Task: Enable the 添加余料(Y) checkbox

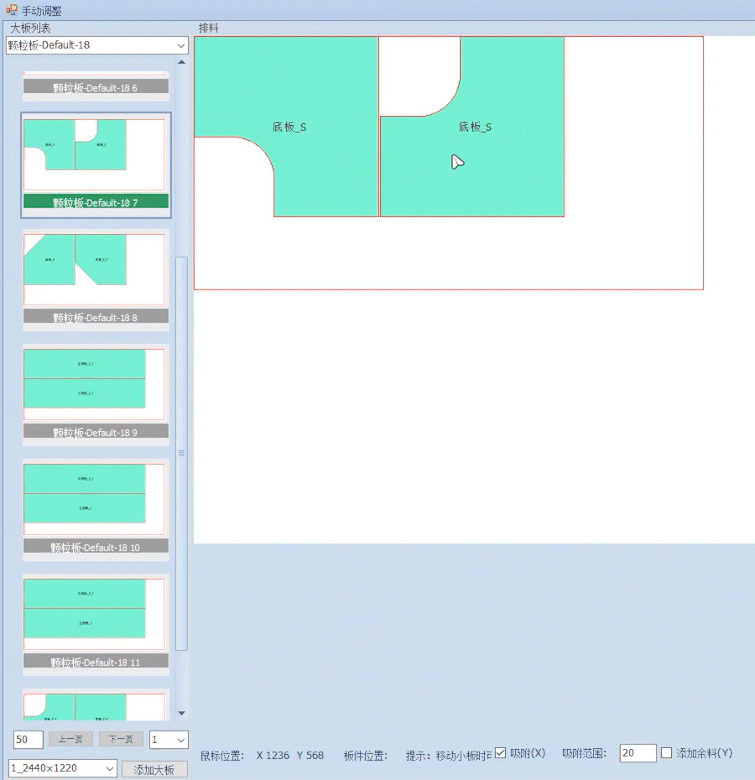Action: coord(667,753)
